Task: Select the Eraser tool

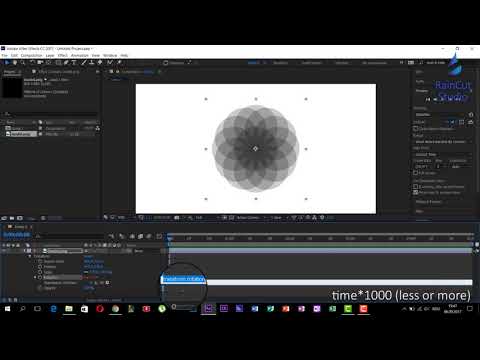Action: tap(100, 63)
